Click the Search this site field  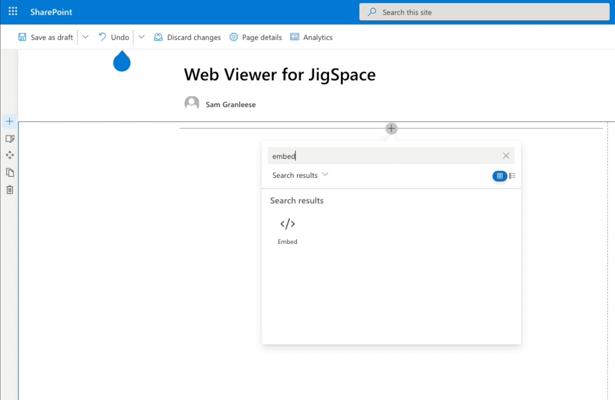pyautogui.click(x=484, y=12)
